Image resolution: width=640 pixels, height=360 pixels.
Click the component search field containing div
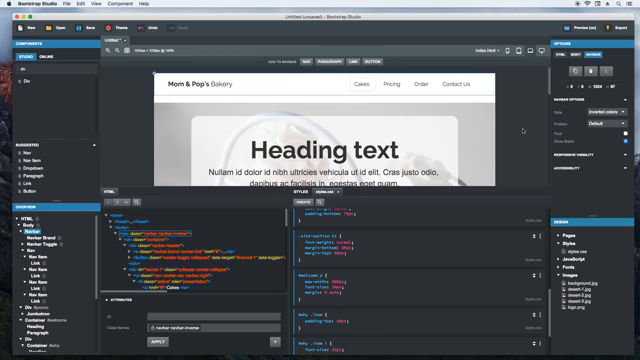click(x=57, y=69)
